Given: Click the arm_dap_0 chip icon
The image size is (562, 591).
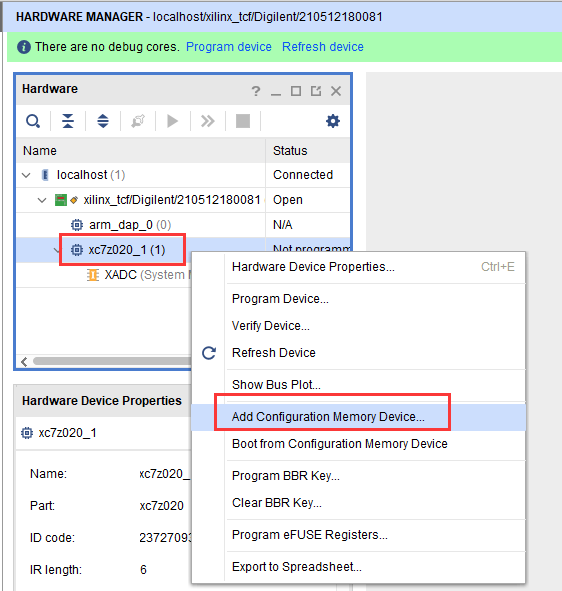Looking at the screenshot, I should tap(77, 225).
